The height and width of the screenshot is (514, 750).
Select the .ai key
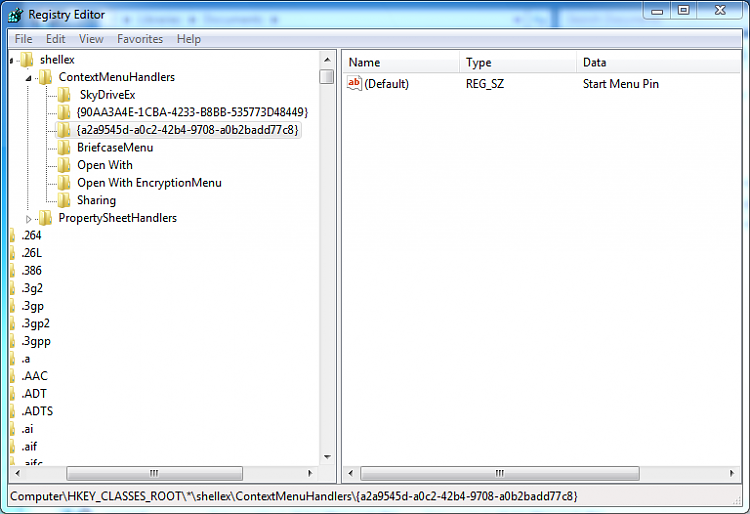point(27,429)
